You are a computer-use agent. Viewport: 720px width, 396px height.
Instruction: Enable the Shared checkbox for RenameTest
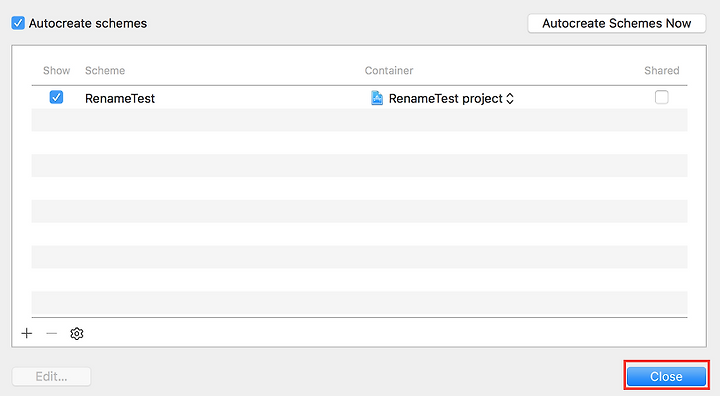[x=662, y=97]
